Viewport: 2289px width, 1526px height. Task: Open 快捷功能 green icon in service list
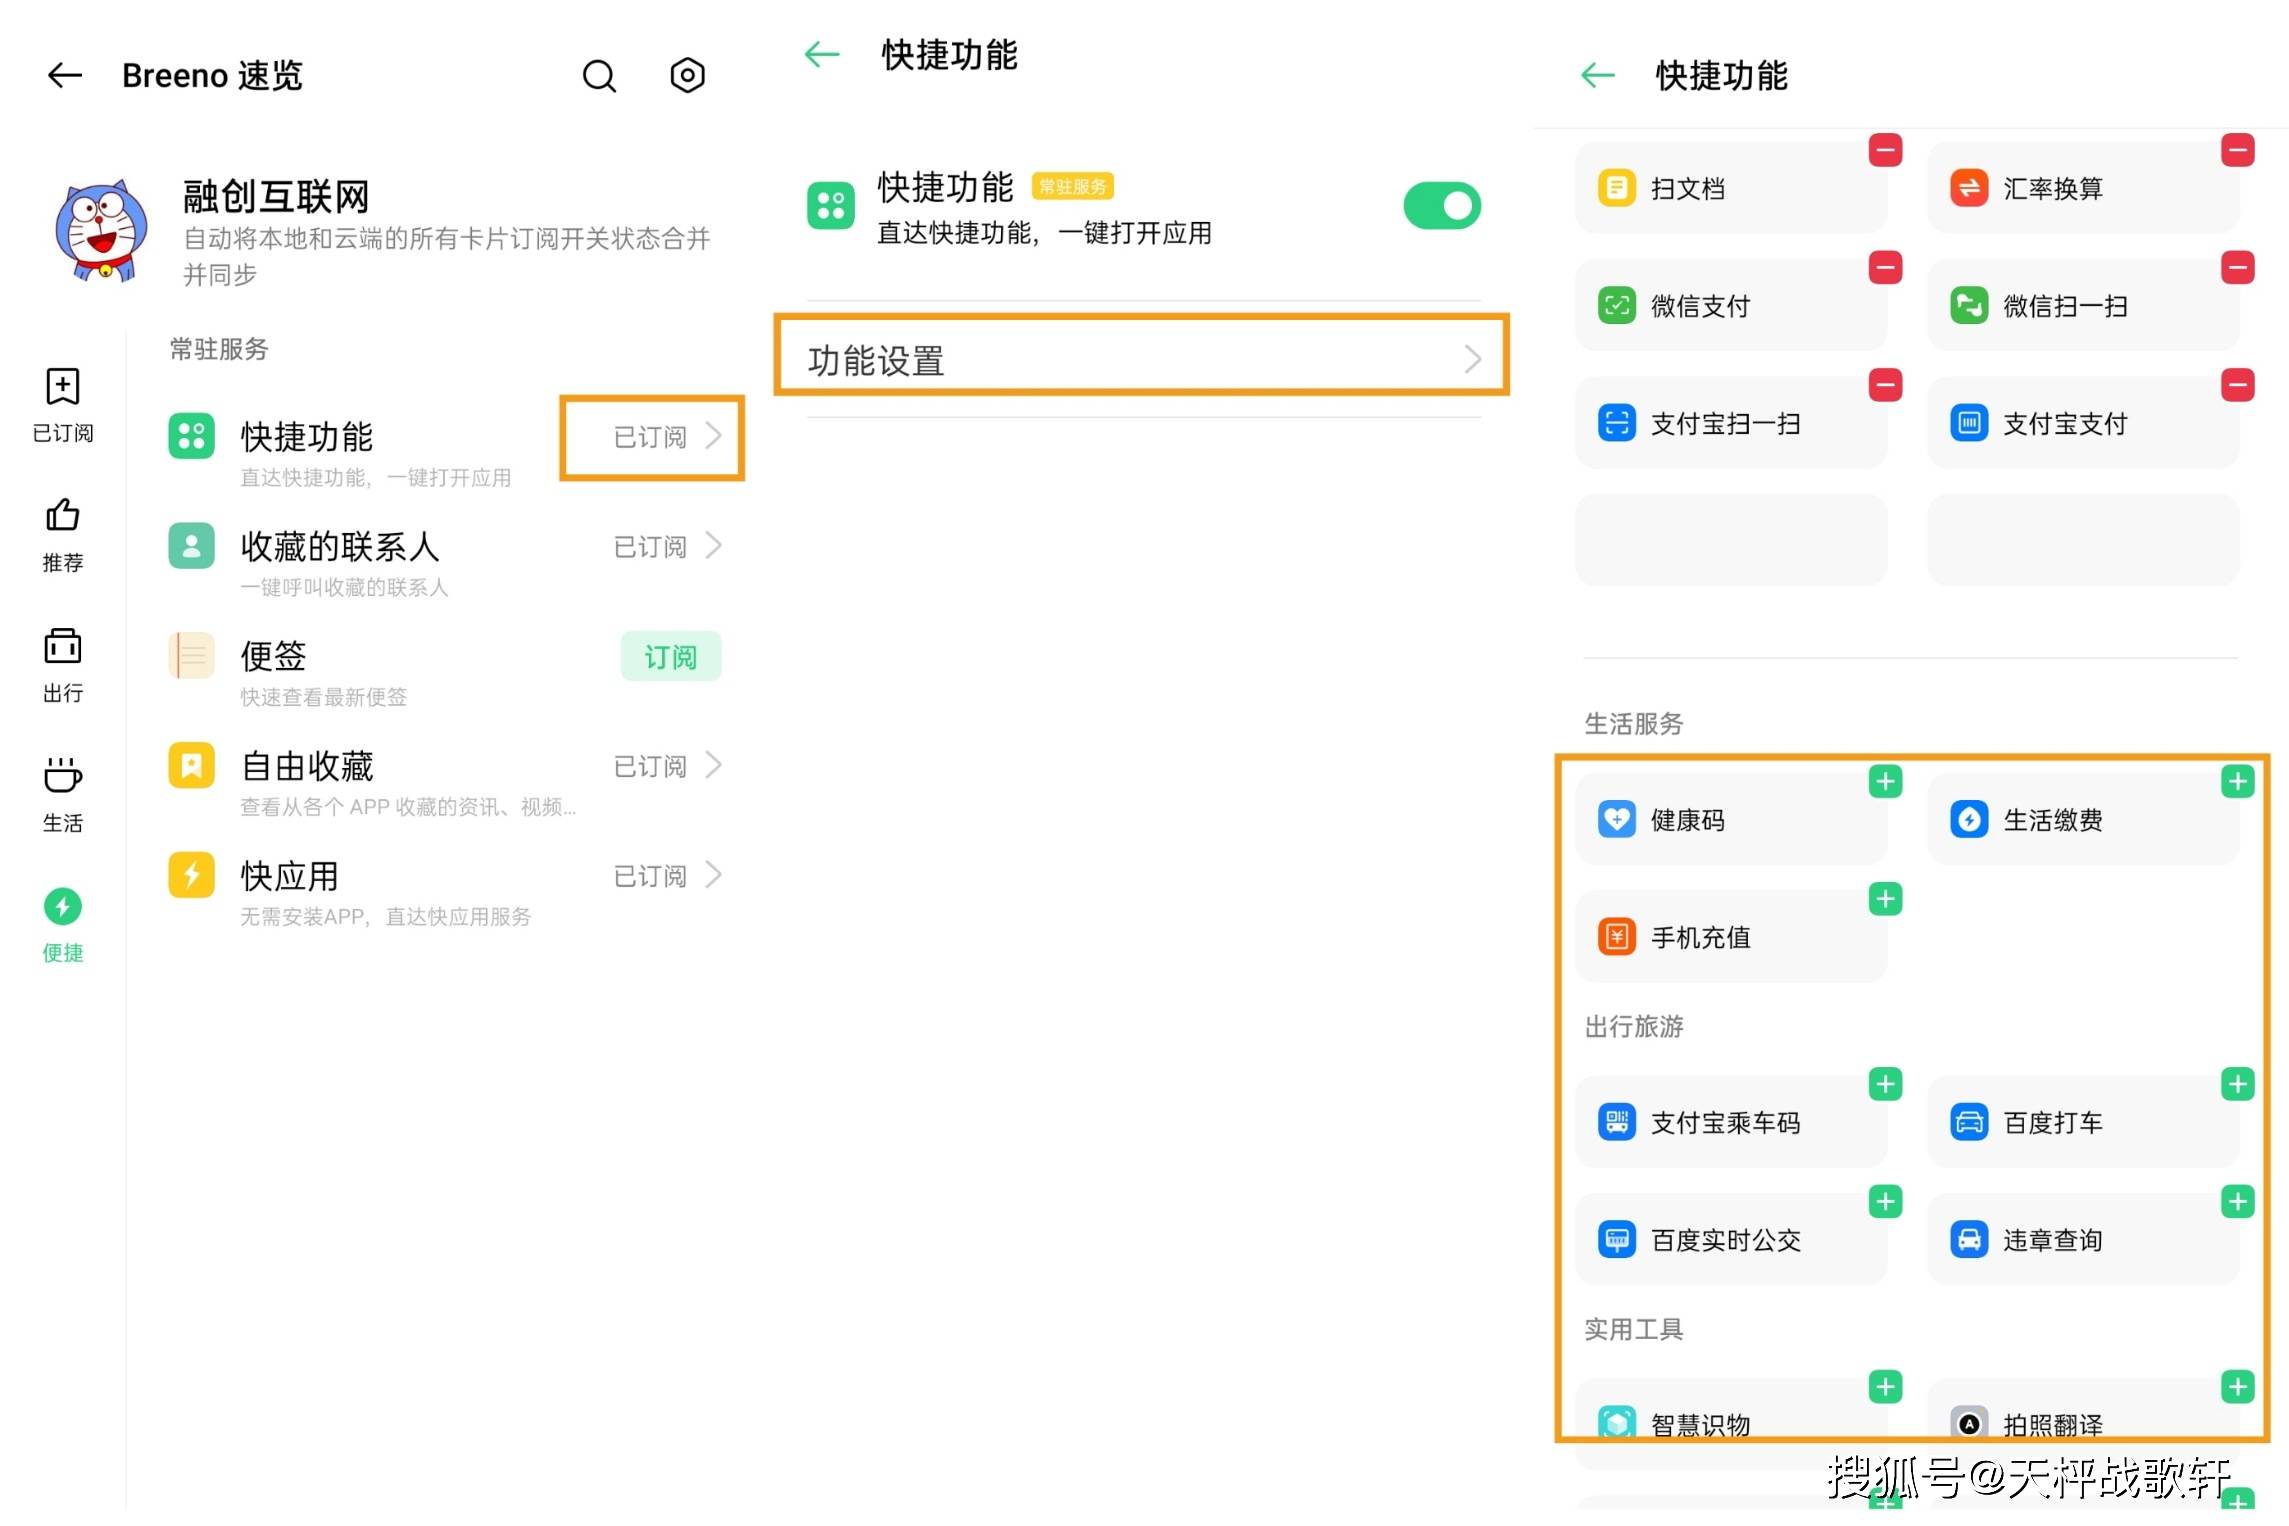[x=191, y=436]
